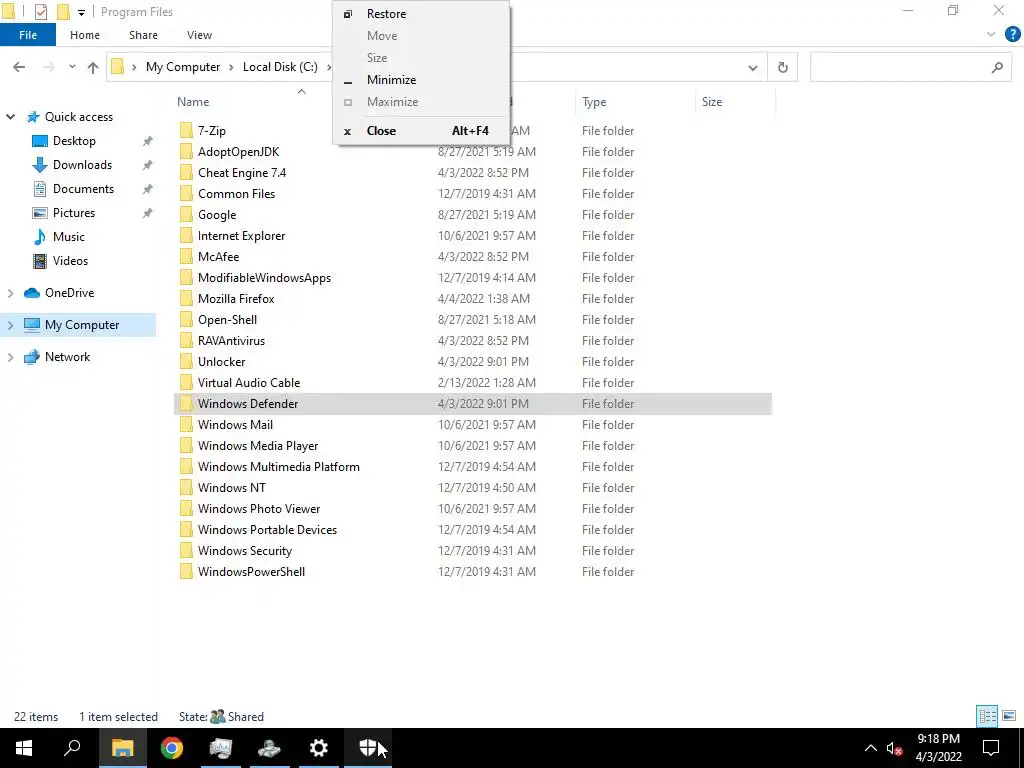Select the Mozilla Firefox folder
The width and height of the screenshot is (1024, 768).
coord(236,298)
